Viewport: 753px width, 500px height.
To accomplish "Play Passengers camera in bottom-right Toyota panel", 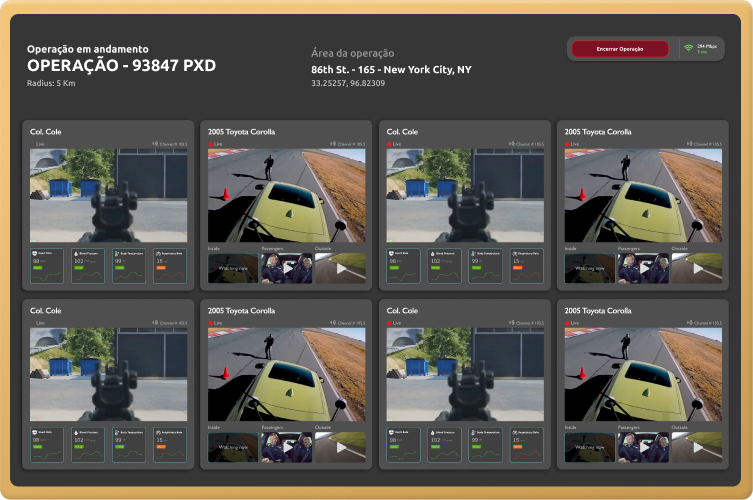I will pyautogui.click(x=643, y=448).
